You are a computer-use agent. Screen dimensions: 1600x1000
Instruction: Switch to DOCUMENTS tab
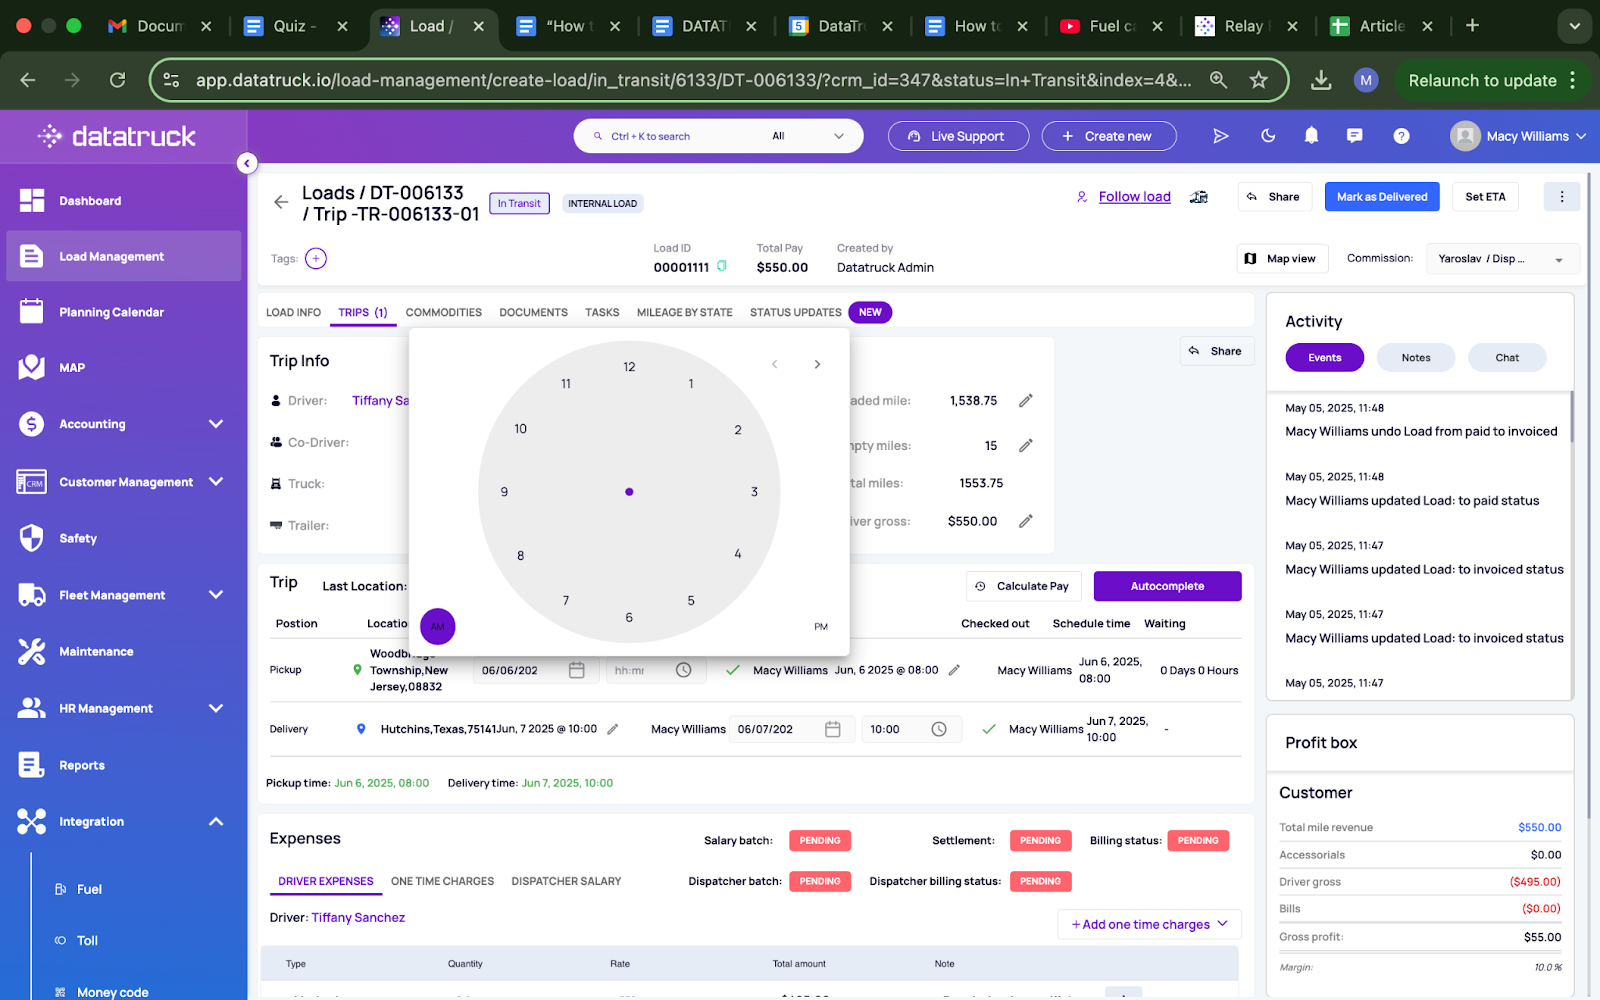click(534, 313)
